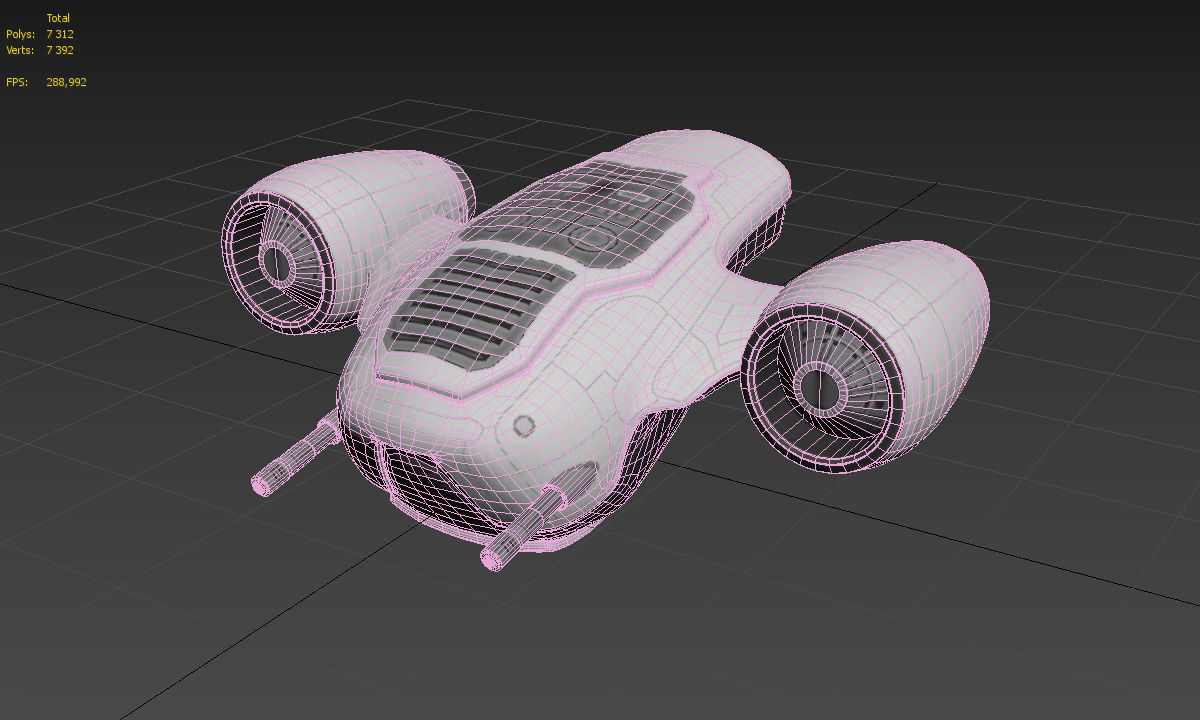Viewport: 1200px width, 720px height.
Task: Click the "Total" statistics header
Action: coord(58,18)
